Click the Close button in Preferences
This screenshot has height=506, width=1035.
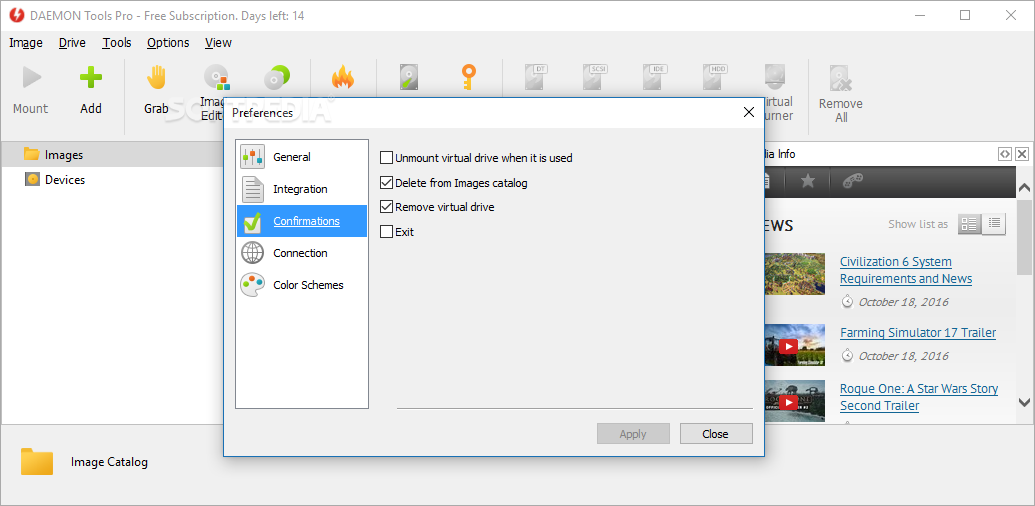pyautogui.click(x=716, y=434)
